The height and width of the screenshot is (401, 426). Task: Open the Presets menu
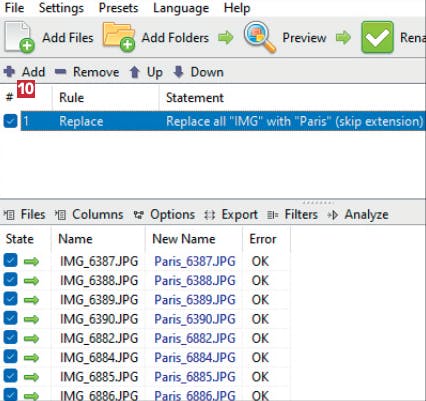coord(118,8)
